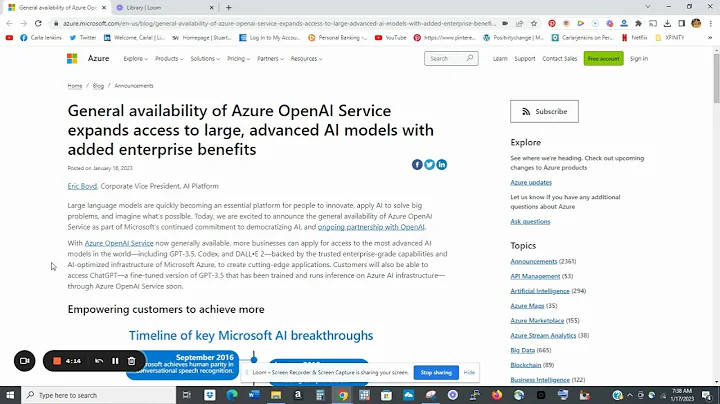The width and height of the screenshot is (720, 404).
Task: Select the General availability of Azure tab
Action: tap(57, 7)
